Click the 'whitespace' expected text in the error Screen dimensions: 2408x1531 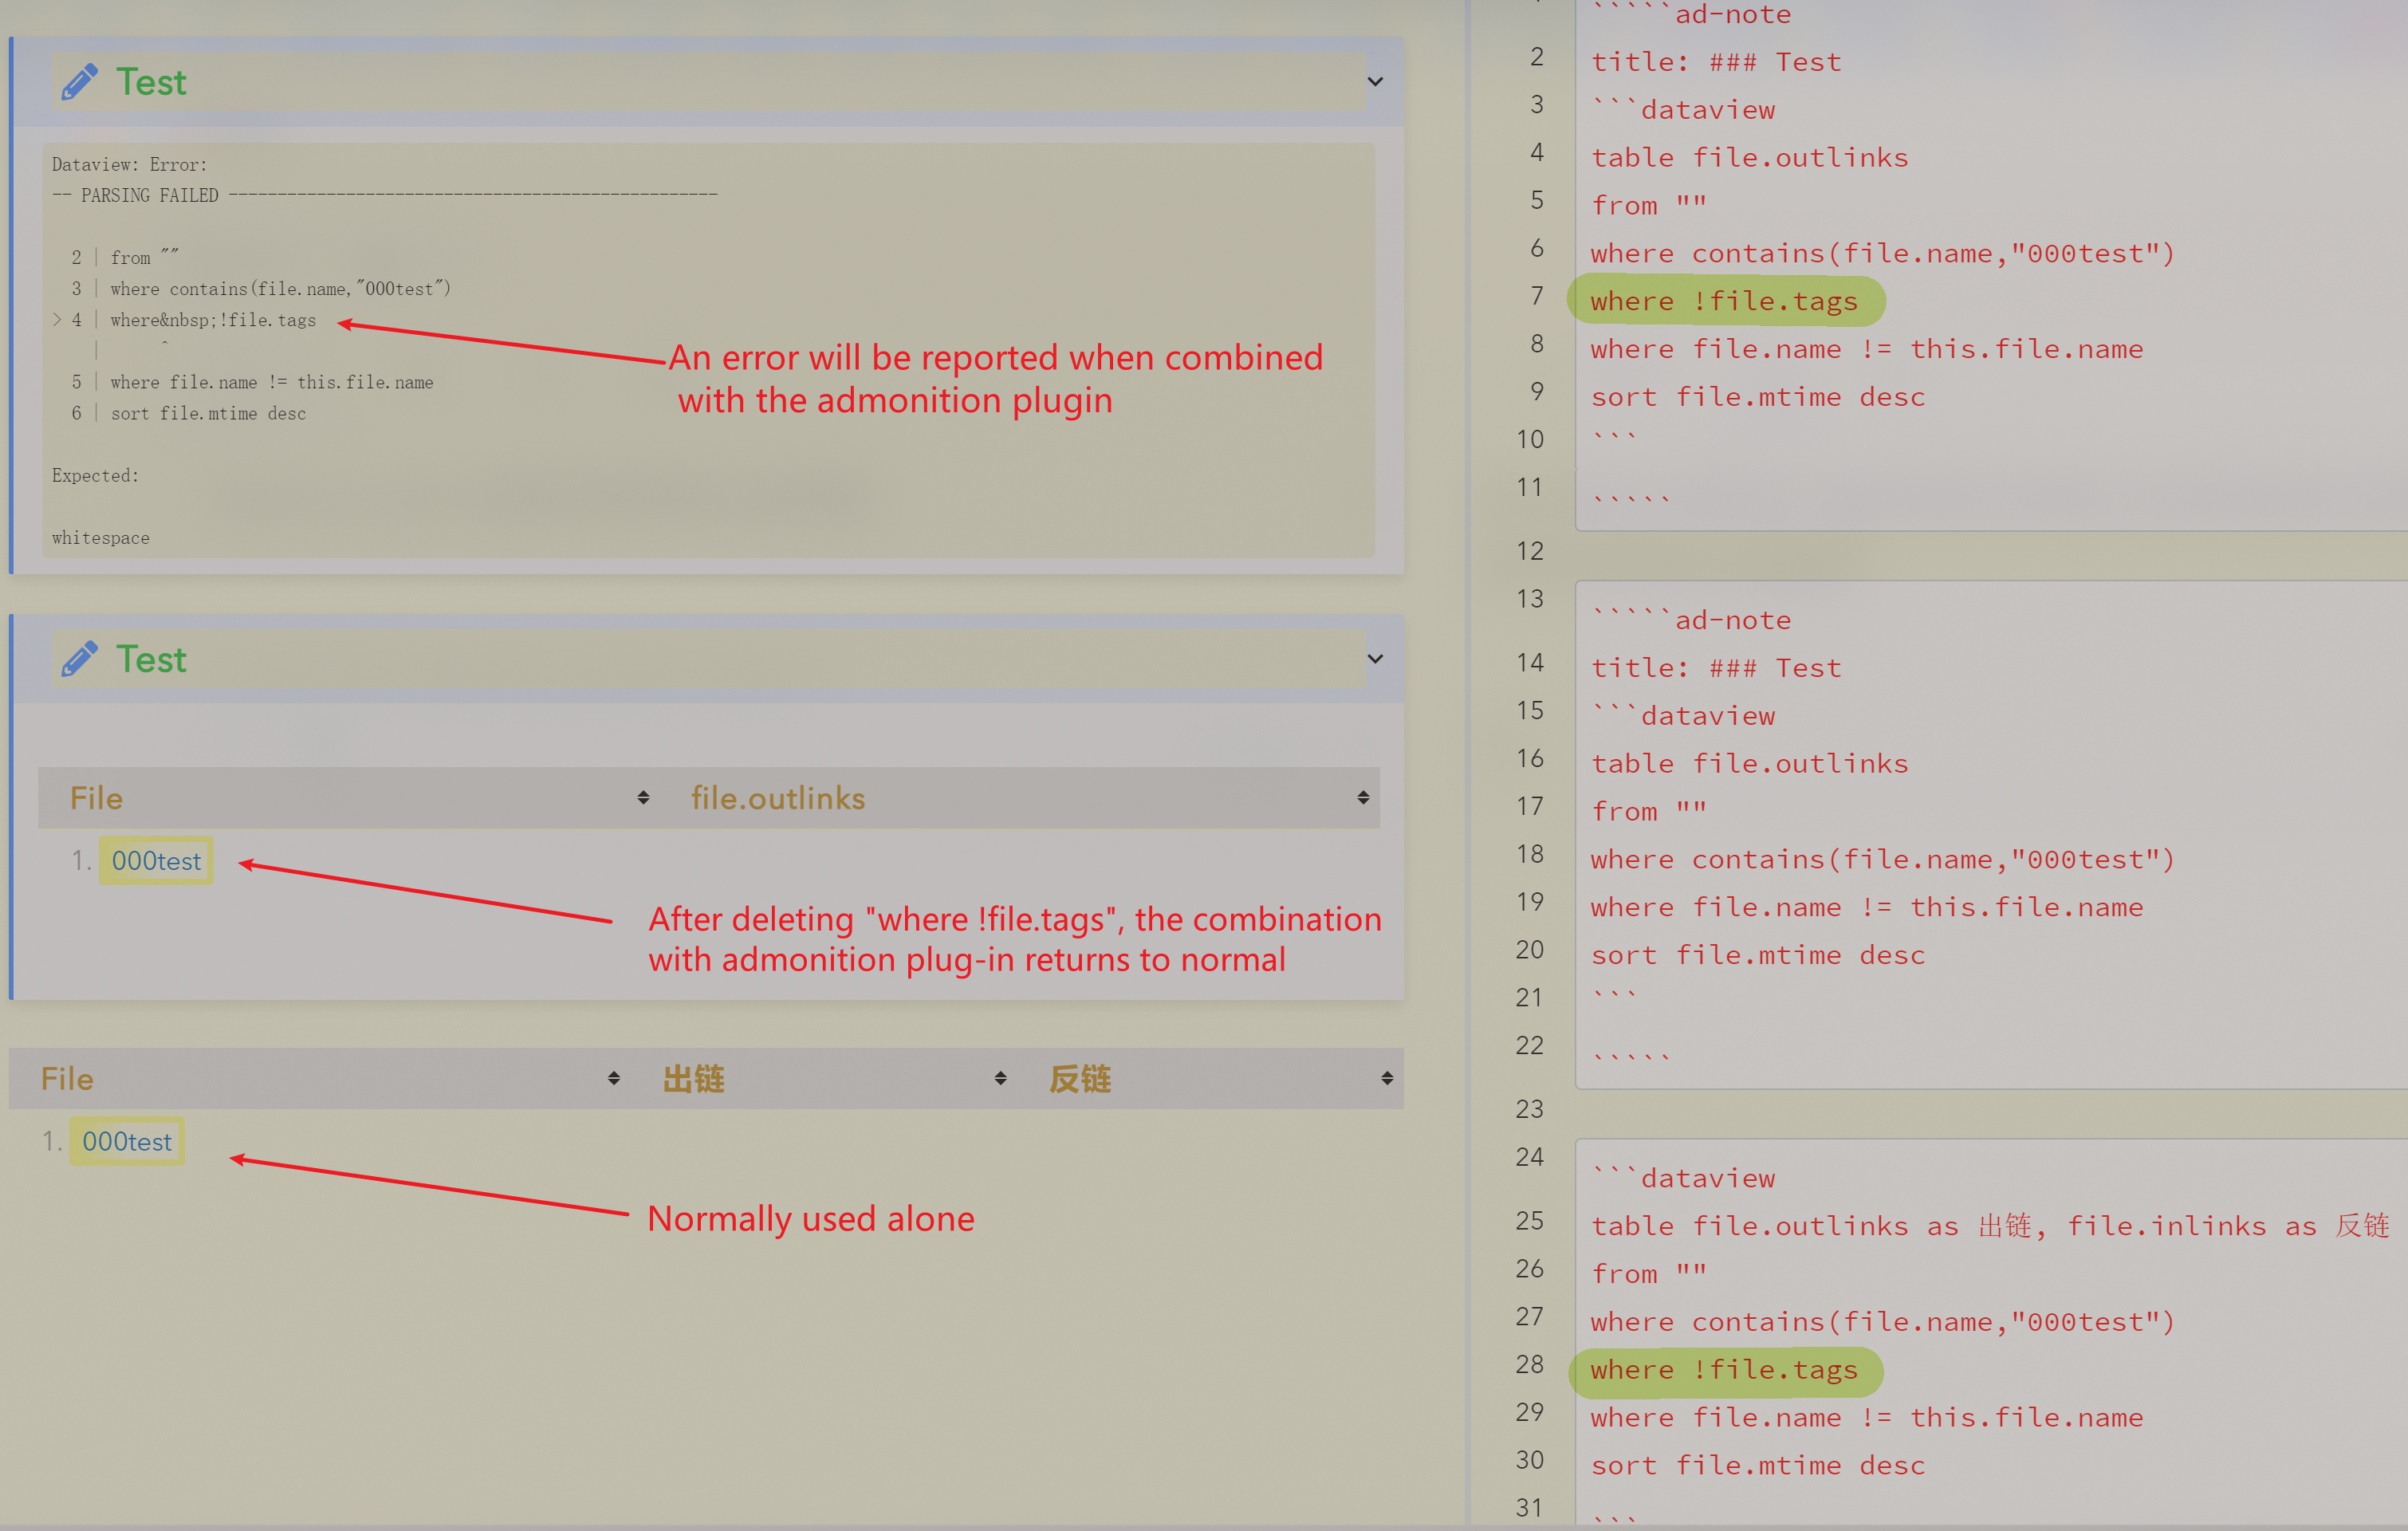[x=100, y=538]
